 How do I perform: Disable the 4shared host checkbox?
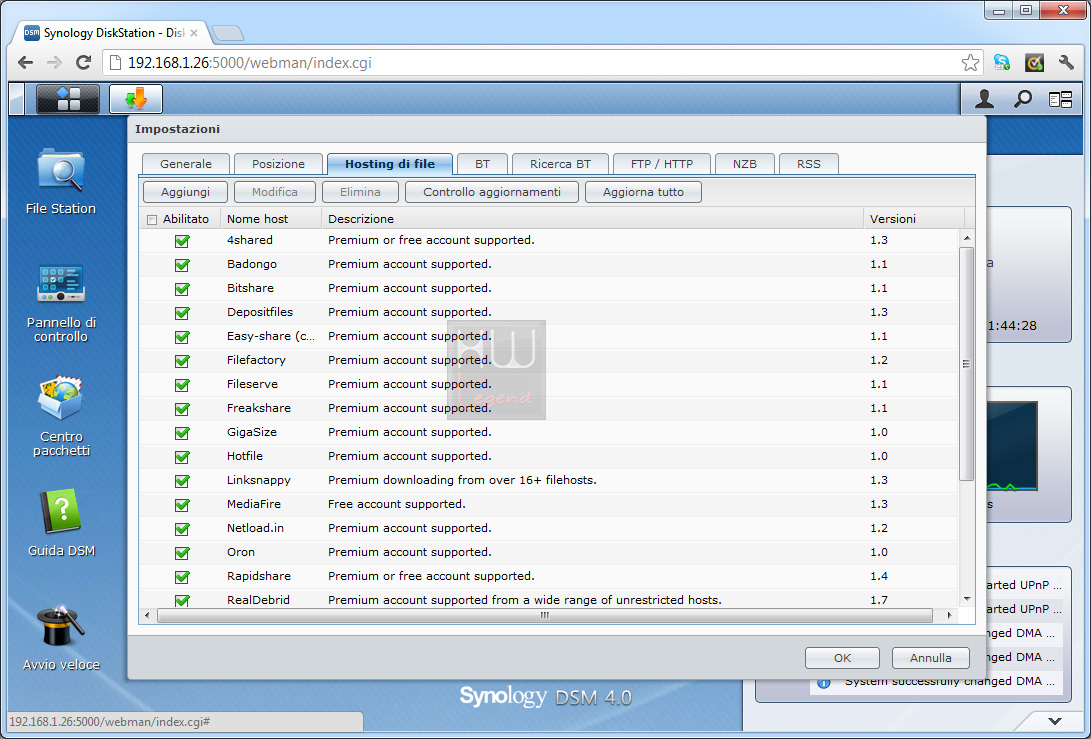pyautogui.click(x=182, y=241)
